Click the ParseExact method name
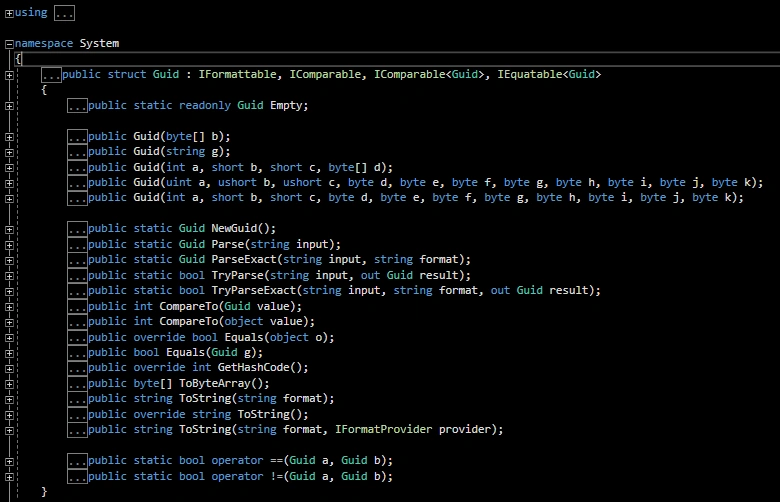This screenshot has width=780, height=502. (244, 259)
